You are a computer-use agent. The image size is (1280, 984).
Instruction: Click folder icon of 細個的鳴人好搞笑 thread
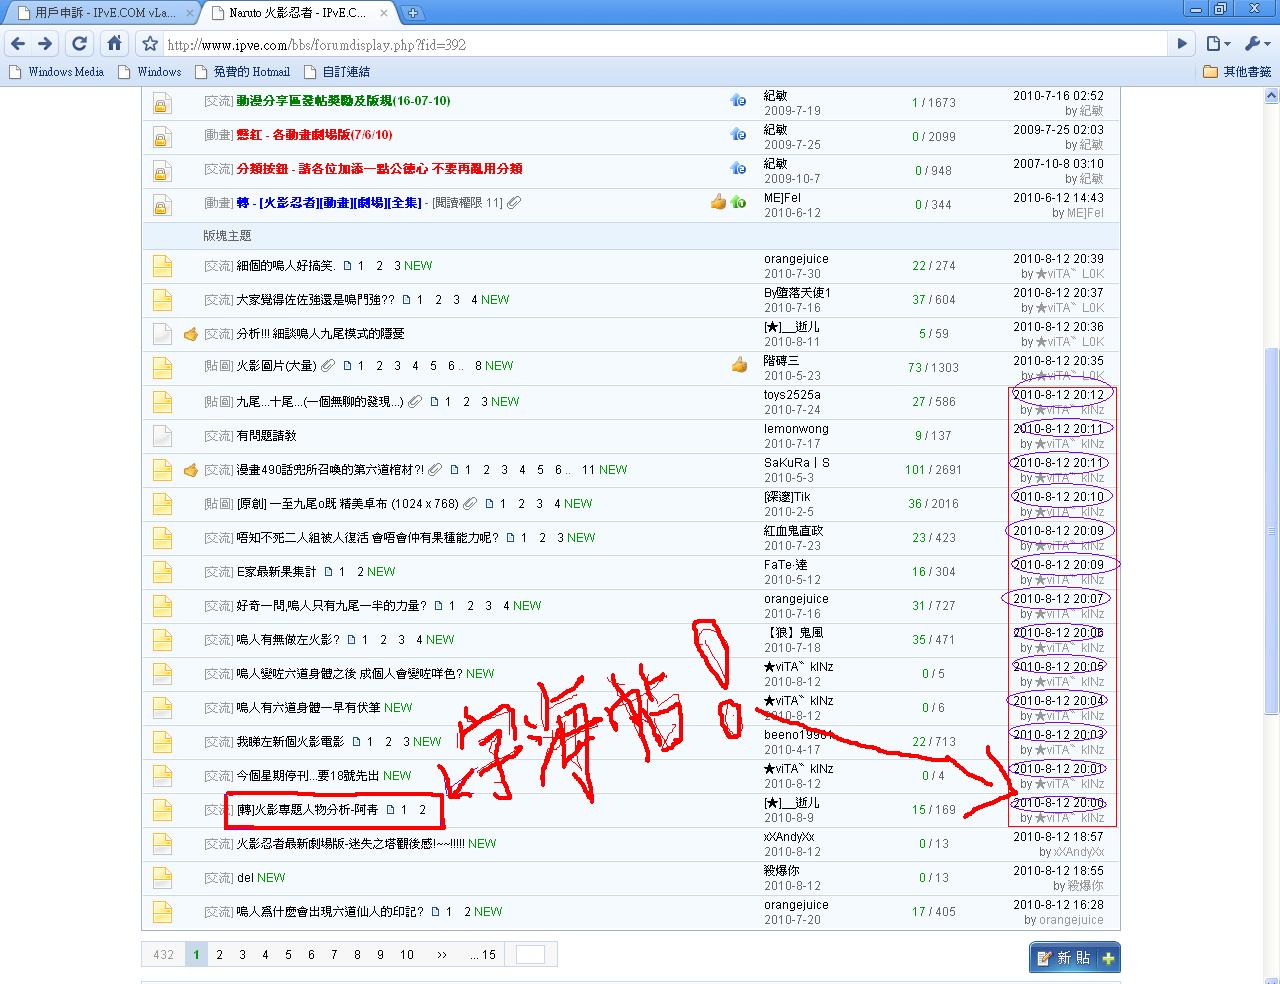tap(162, 266)
